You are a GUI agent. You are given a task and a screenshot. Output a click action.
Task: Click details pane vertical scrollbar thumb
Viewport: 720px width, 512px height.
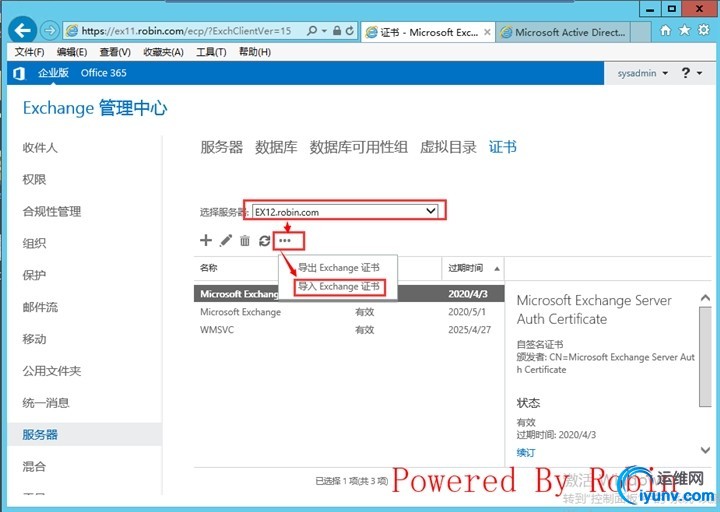[705, 357]
